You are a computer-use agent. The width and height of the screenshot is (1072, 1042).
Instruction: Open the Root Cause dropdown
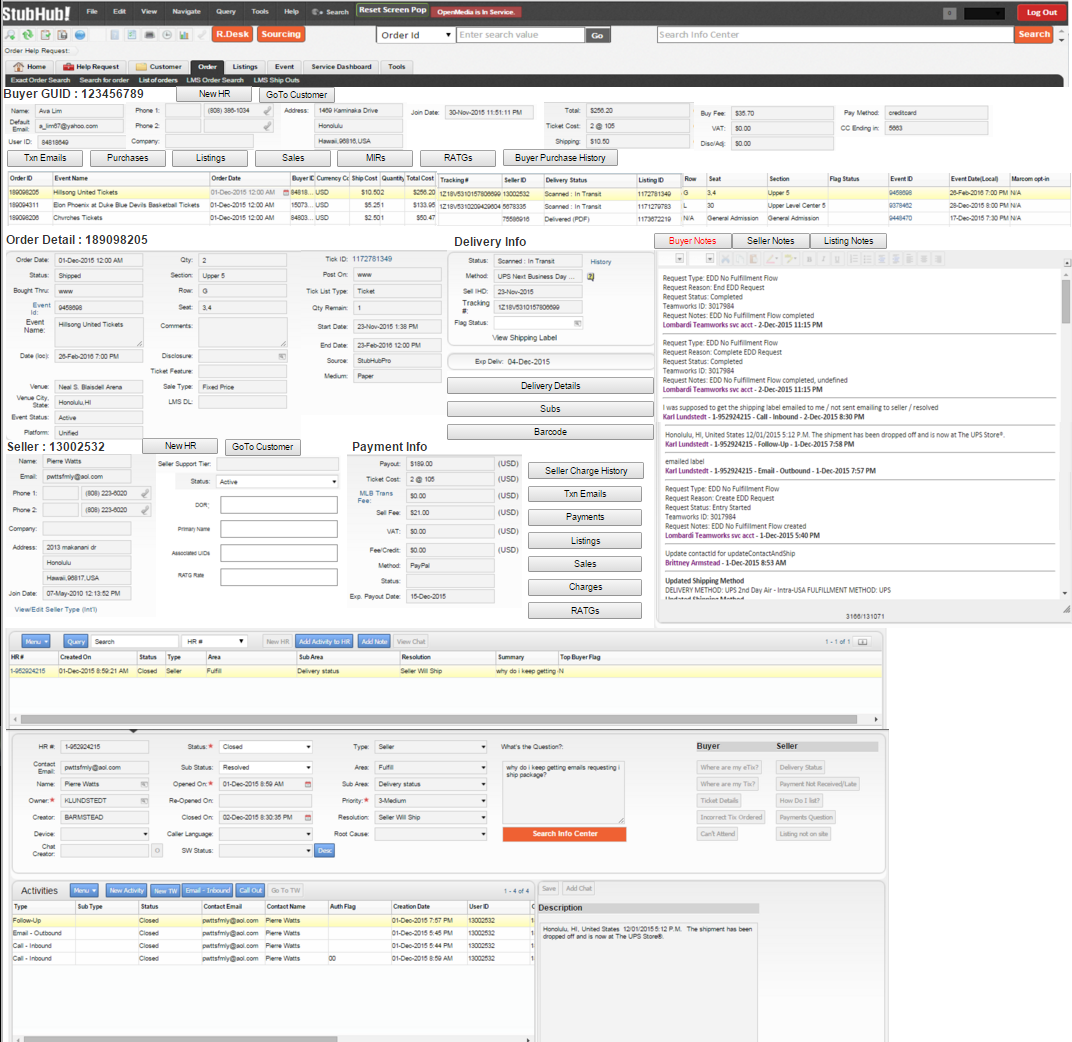pyautogui.click(x=431, y=834)
